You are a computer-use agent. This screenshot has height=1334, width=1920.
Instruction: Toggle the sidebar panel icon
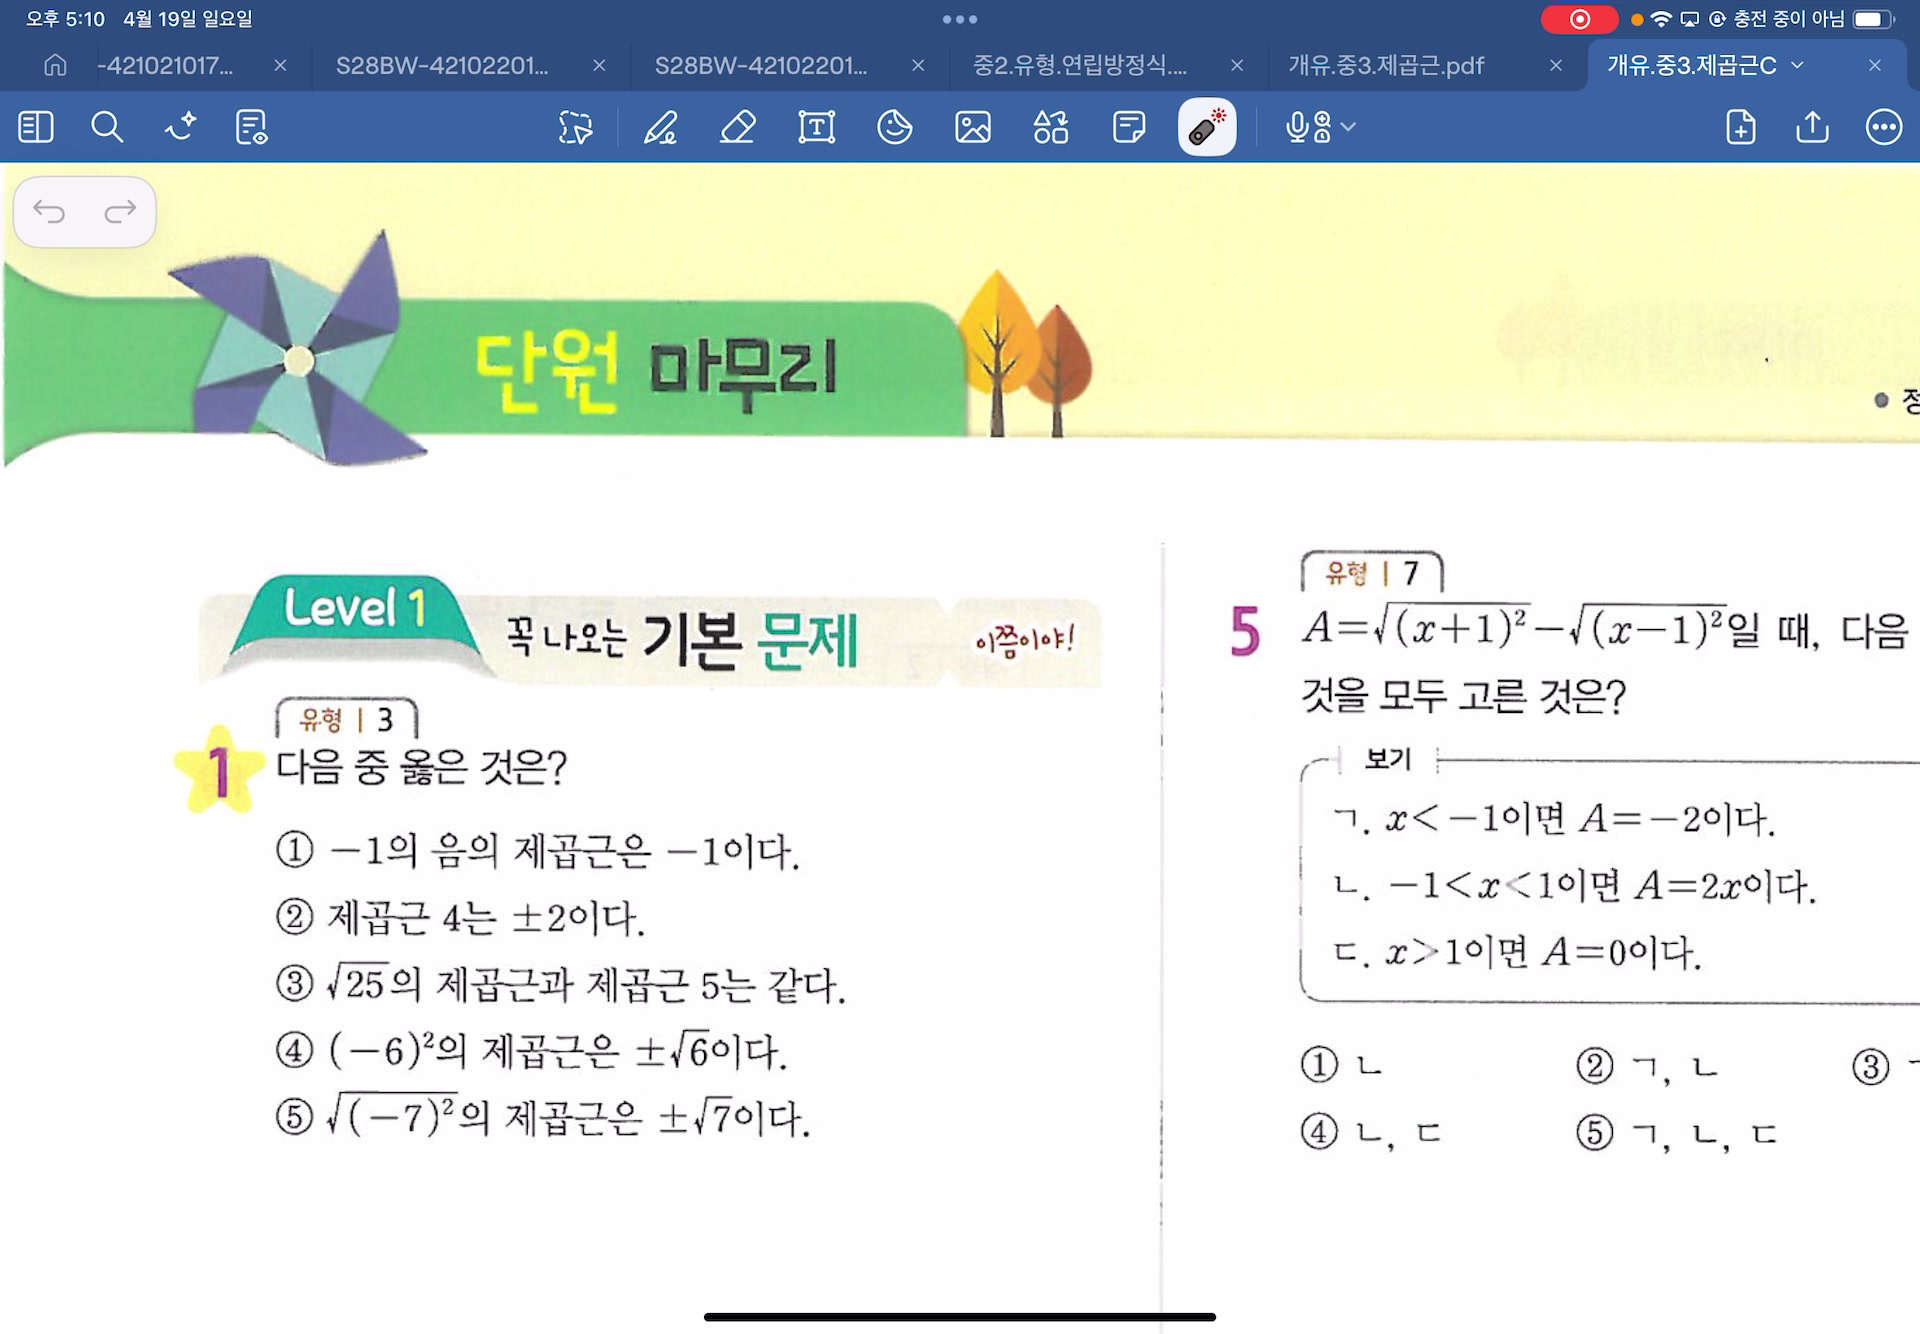click(x=36, y=127)
